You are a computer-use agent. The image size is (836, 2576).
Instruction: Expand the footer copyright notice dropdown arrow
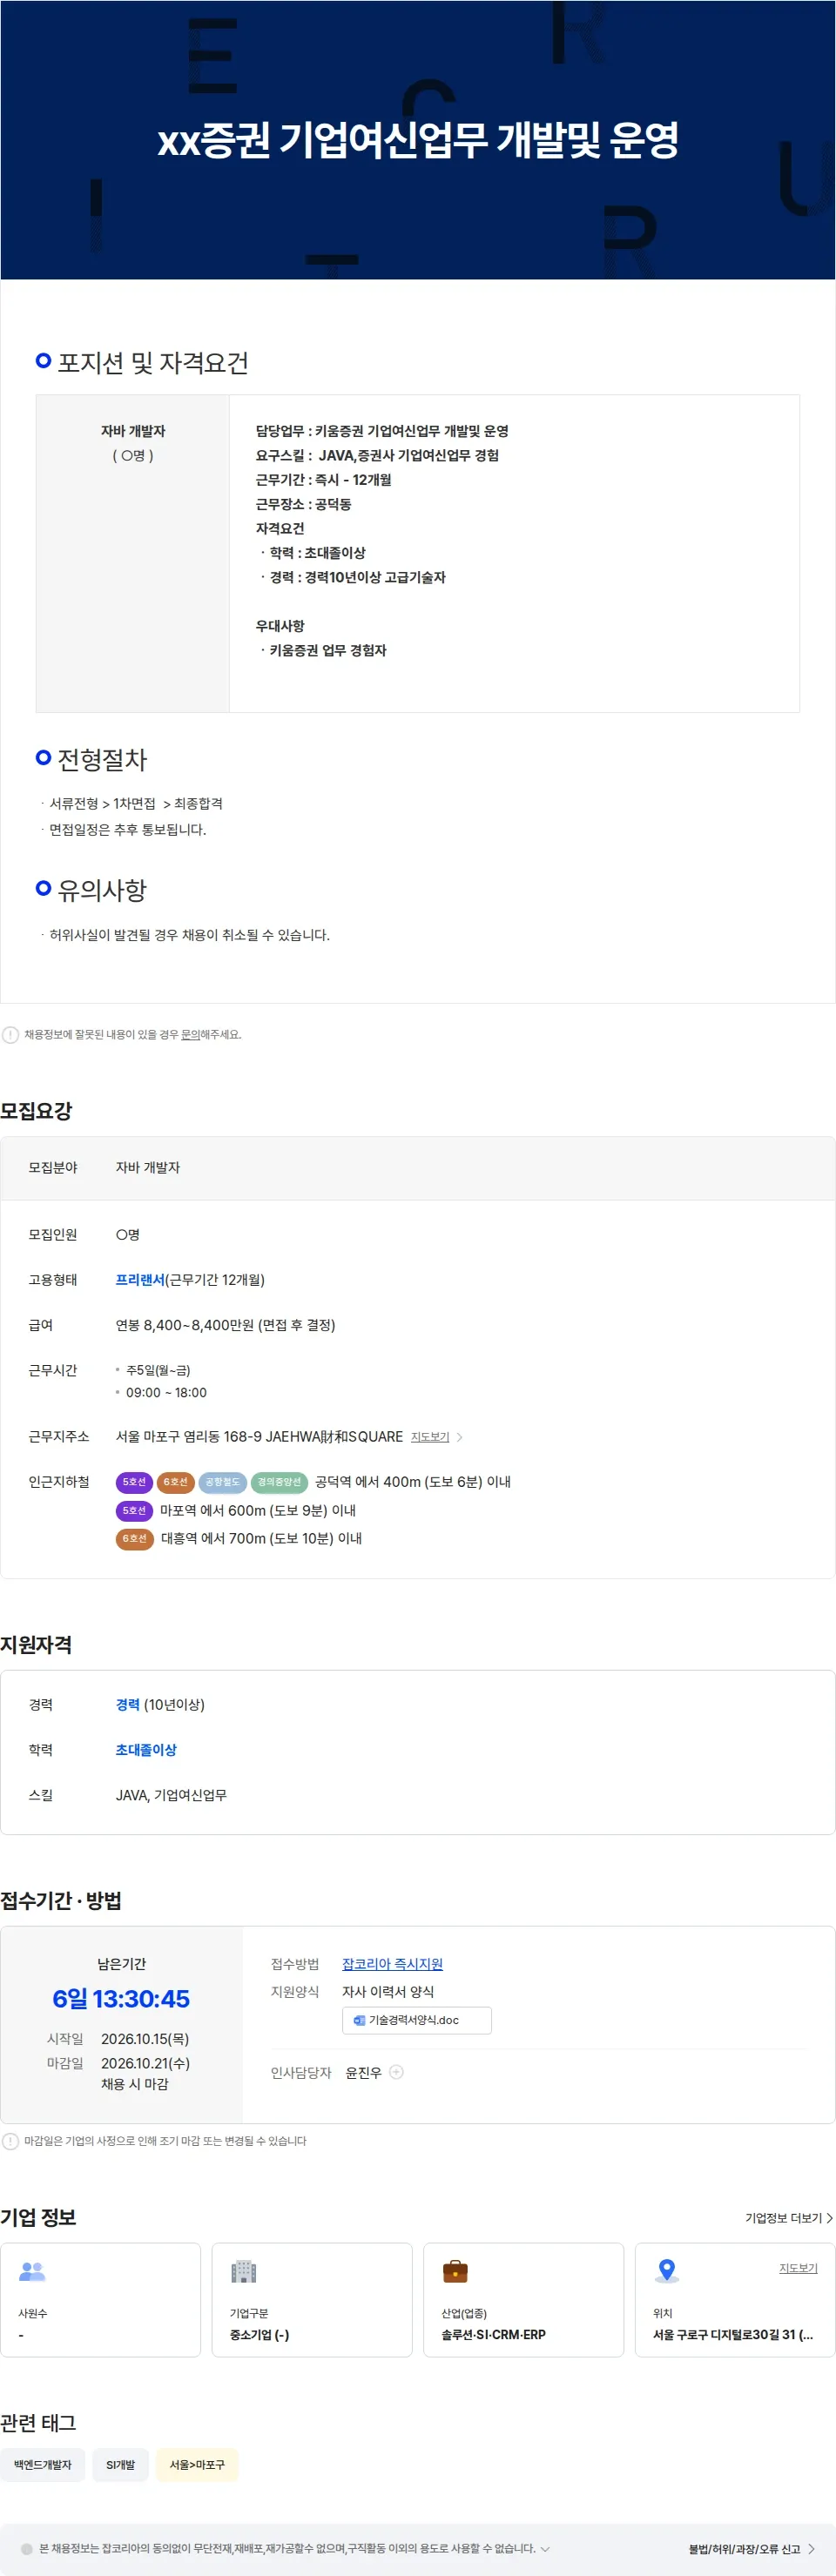(545, 2549)
